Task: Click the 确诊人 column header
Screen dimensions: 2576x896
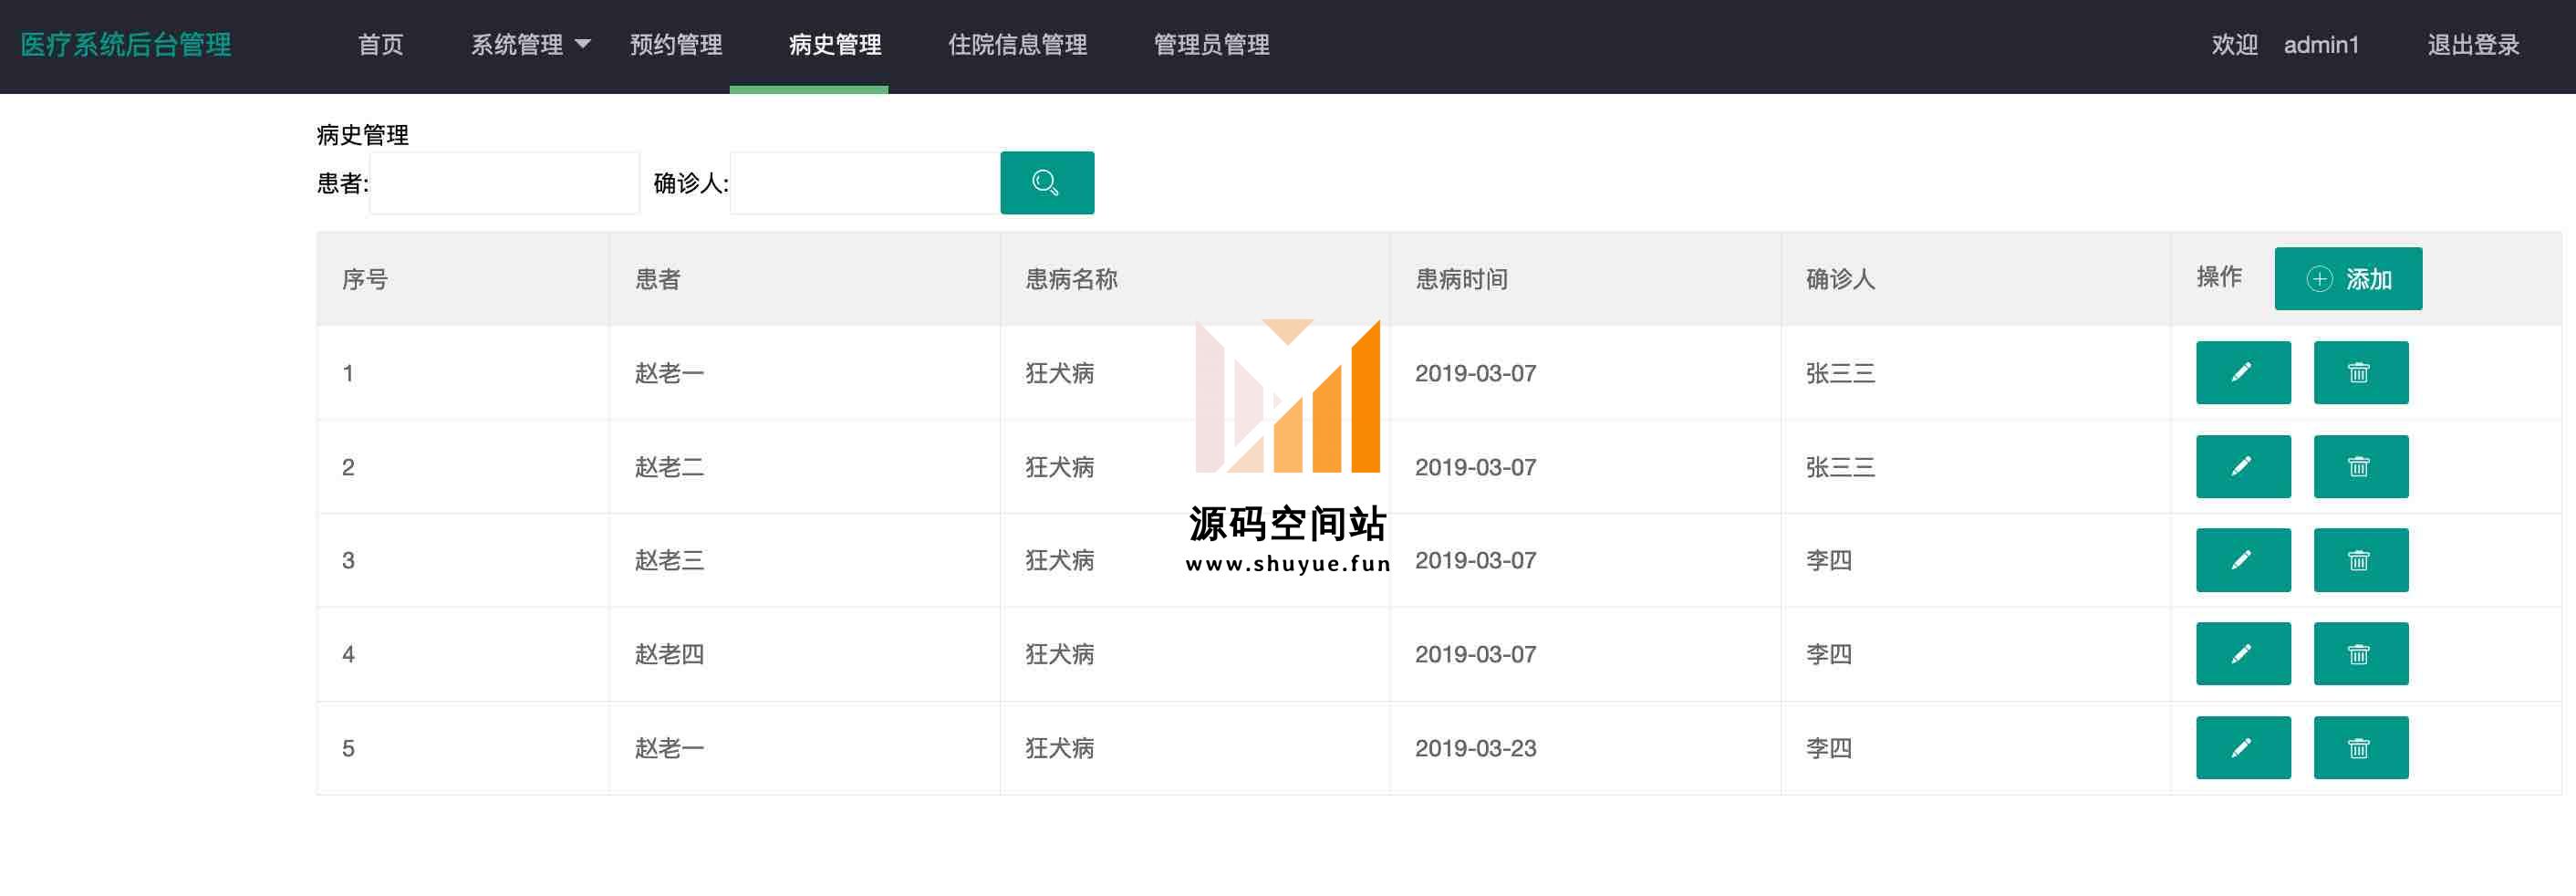Action: [x=1840, y=279]
